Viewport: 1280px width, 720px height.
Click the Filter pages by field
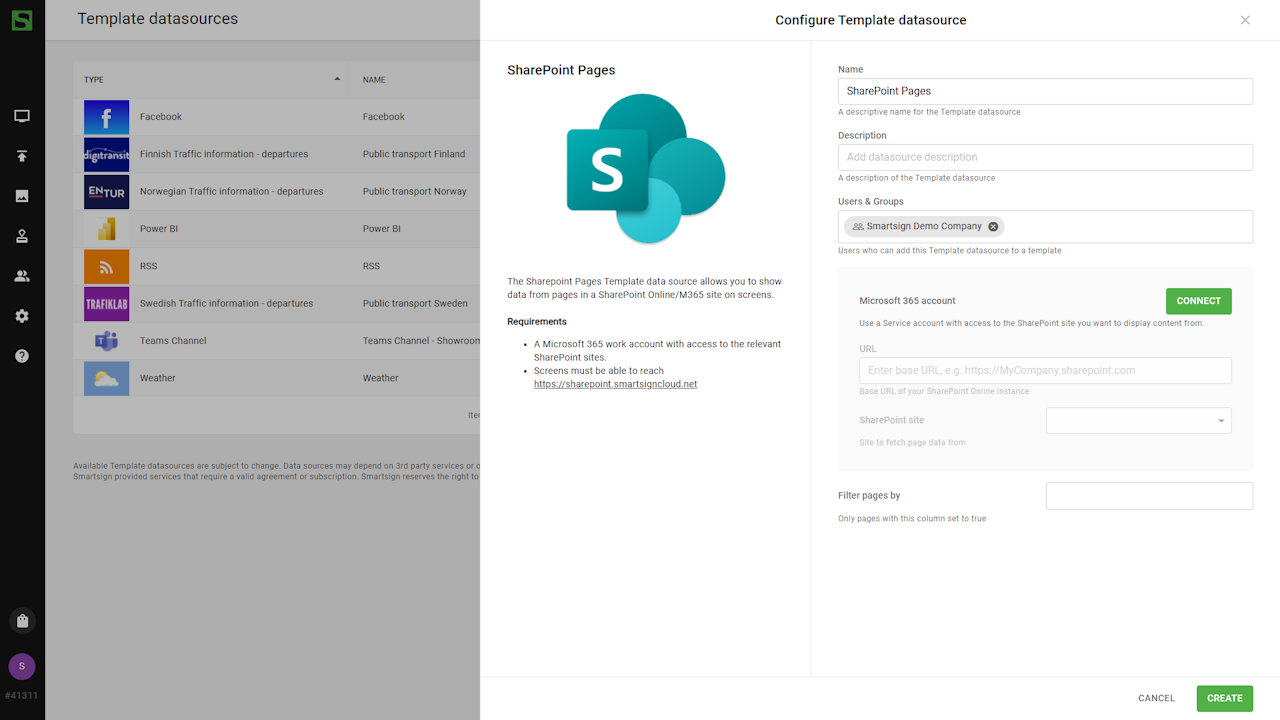click(1148, 496)
